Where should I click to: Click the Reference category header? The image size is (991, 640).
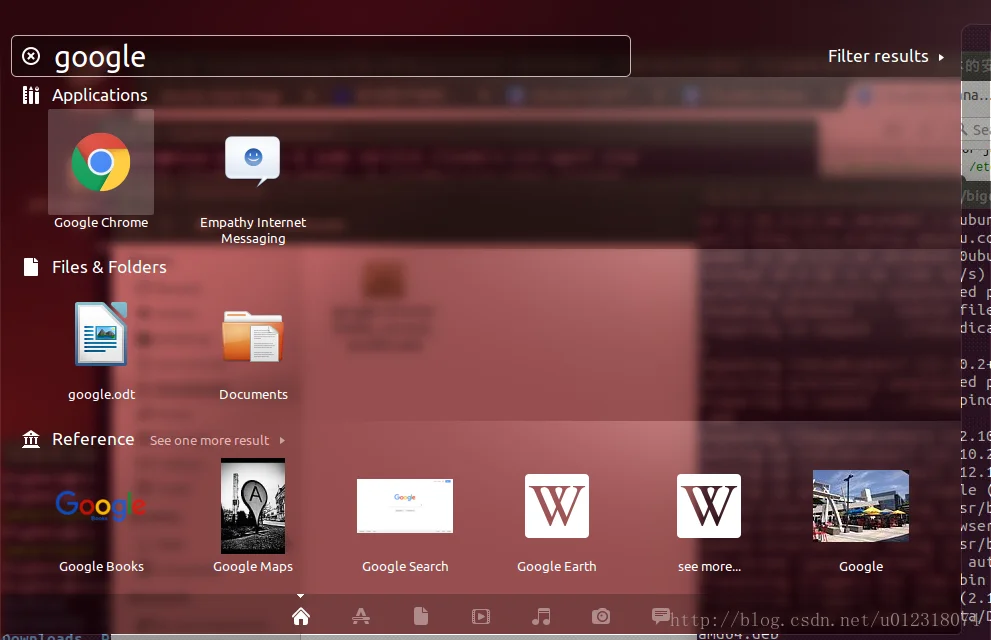[x=93, y=439]
